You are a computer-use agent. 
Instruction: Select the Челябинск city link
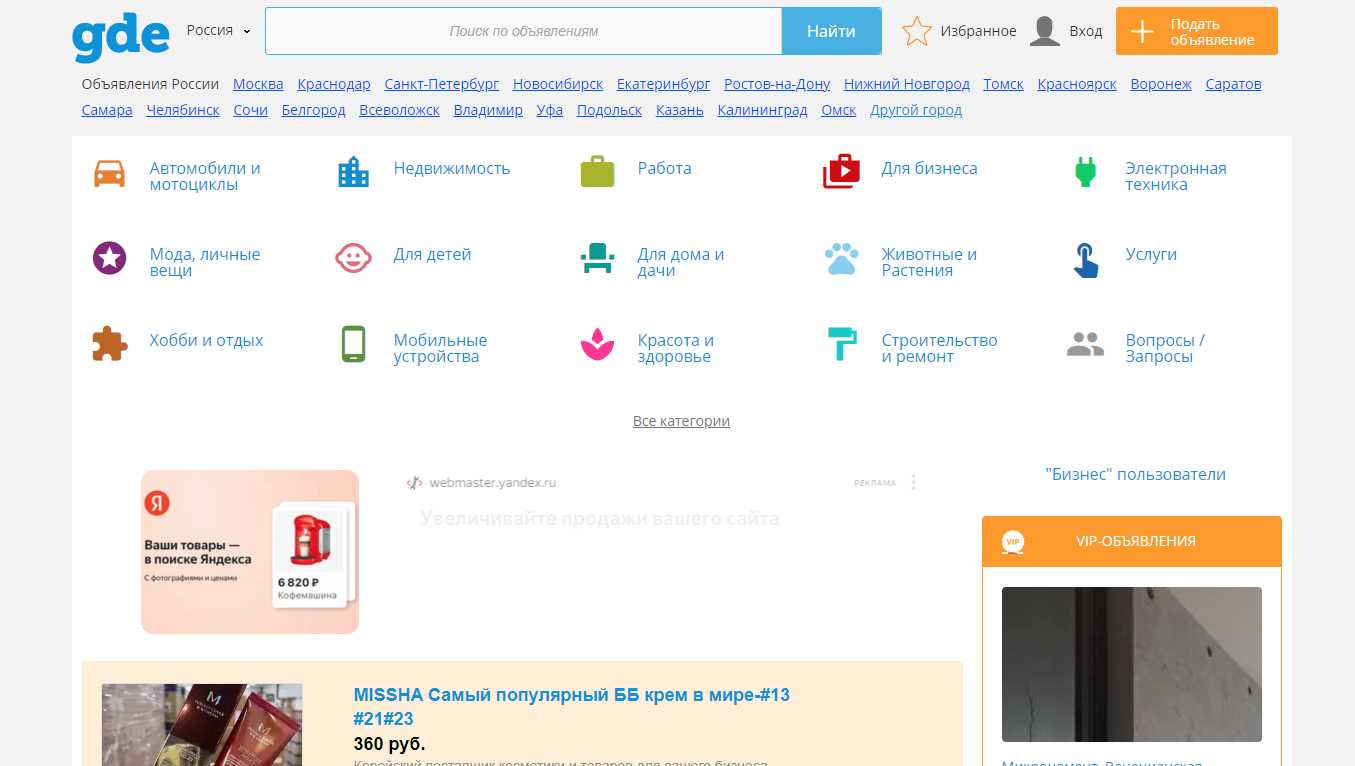183,110
